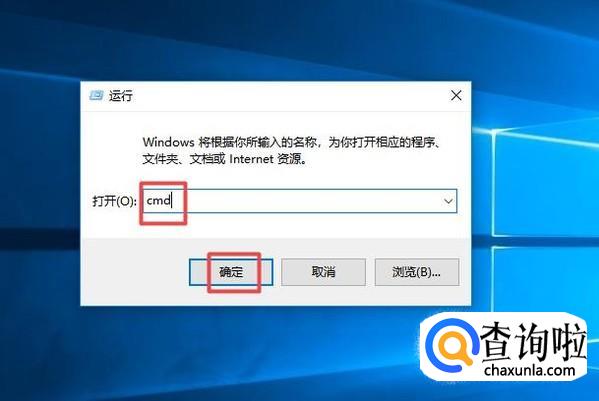Open the chaxunla.com link text
Screen dimensions: 599x401
coord(529,370)
